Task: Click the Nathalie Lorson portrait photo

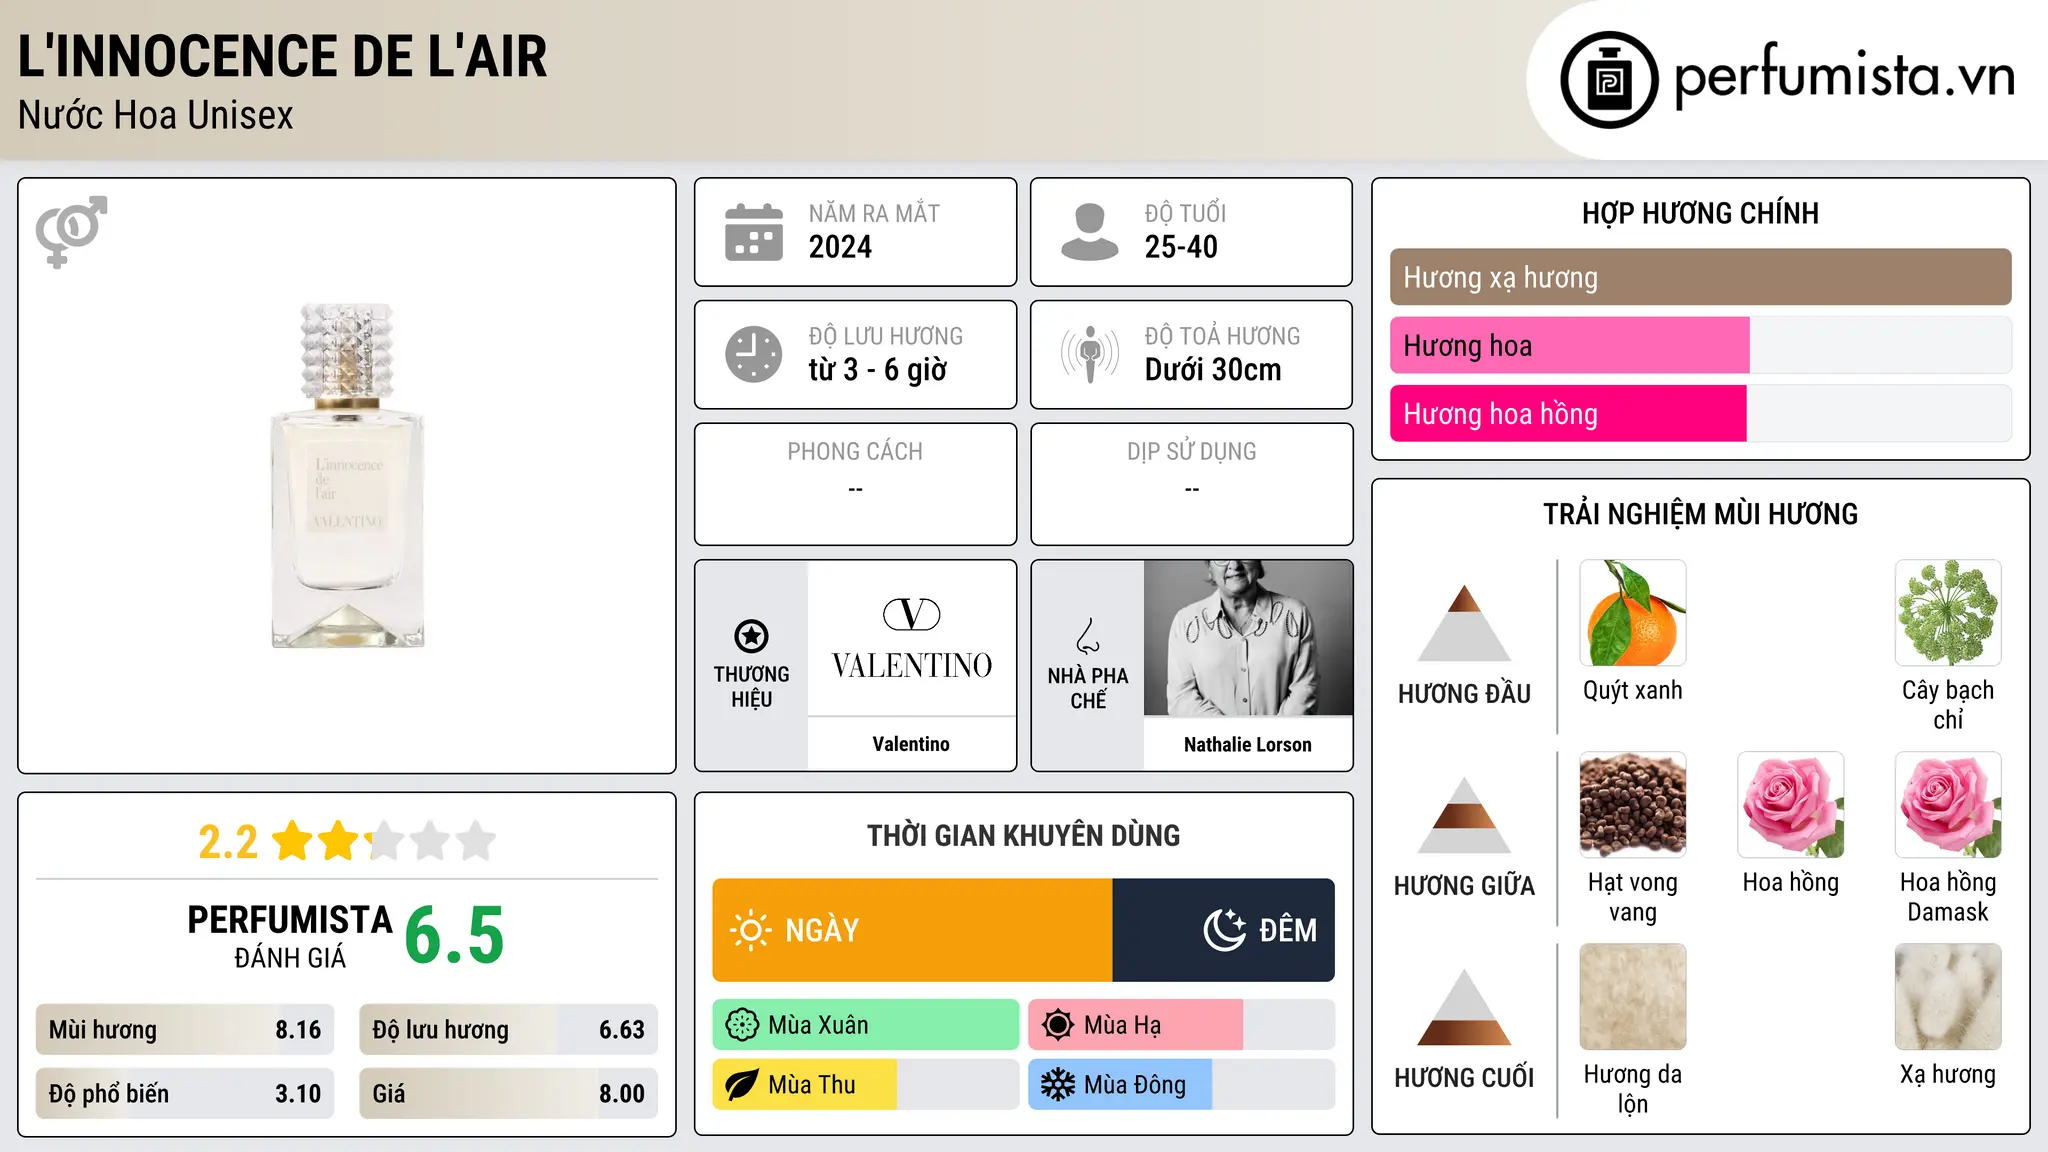Action: tap(1248, 638)
